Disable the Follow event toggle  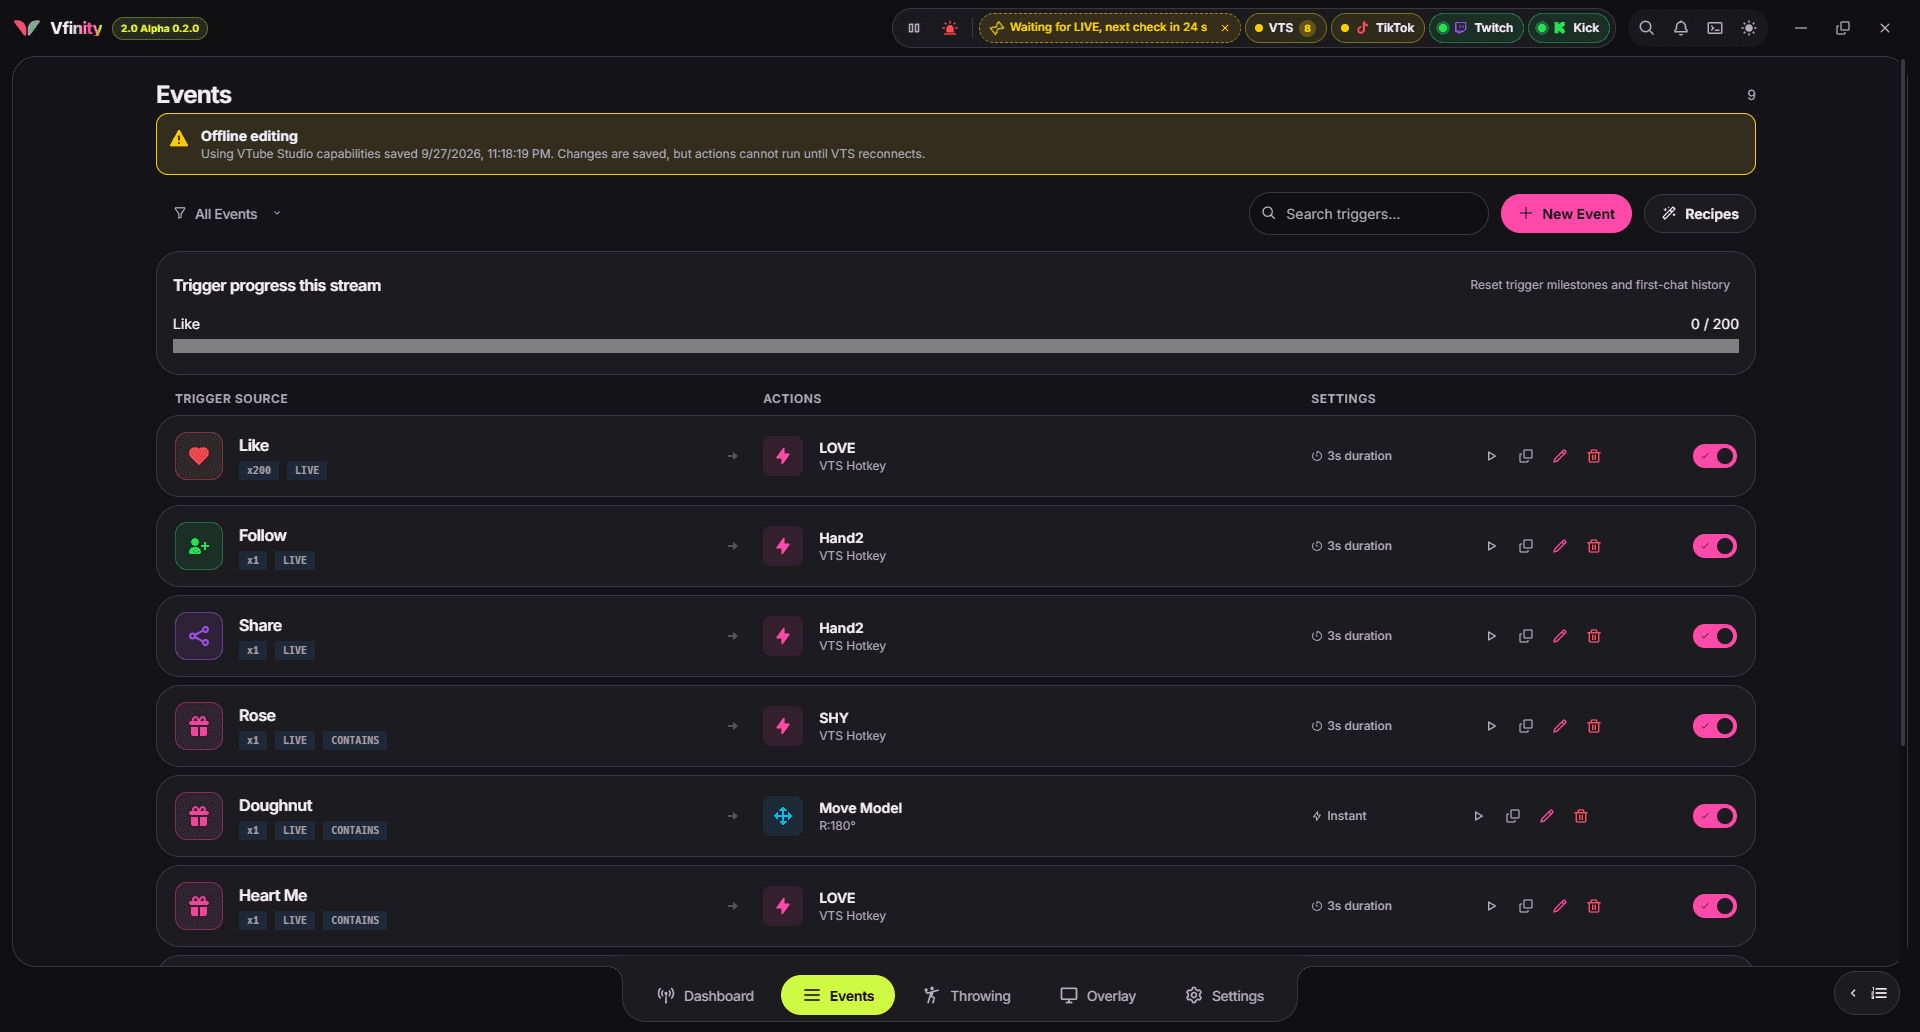[1714, 546]
